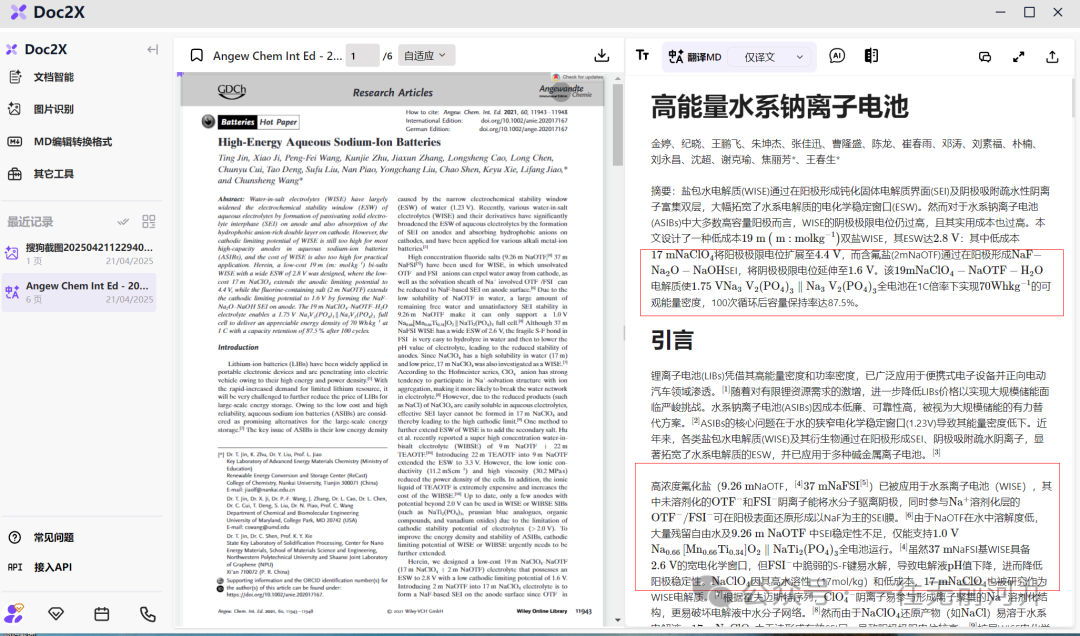Open the comments chat bubble icon

tap(985, 57)
